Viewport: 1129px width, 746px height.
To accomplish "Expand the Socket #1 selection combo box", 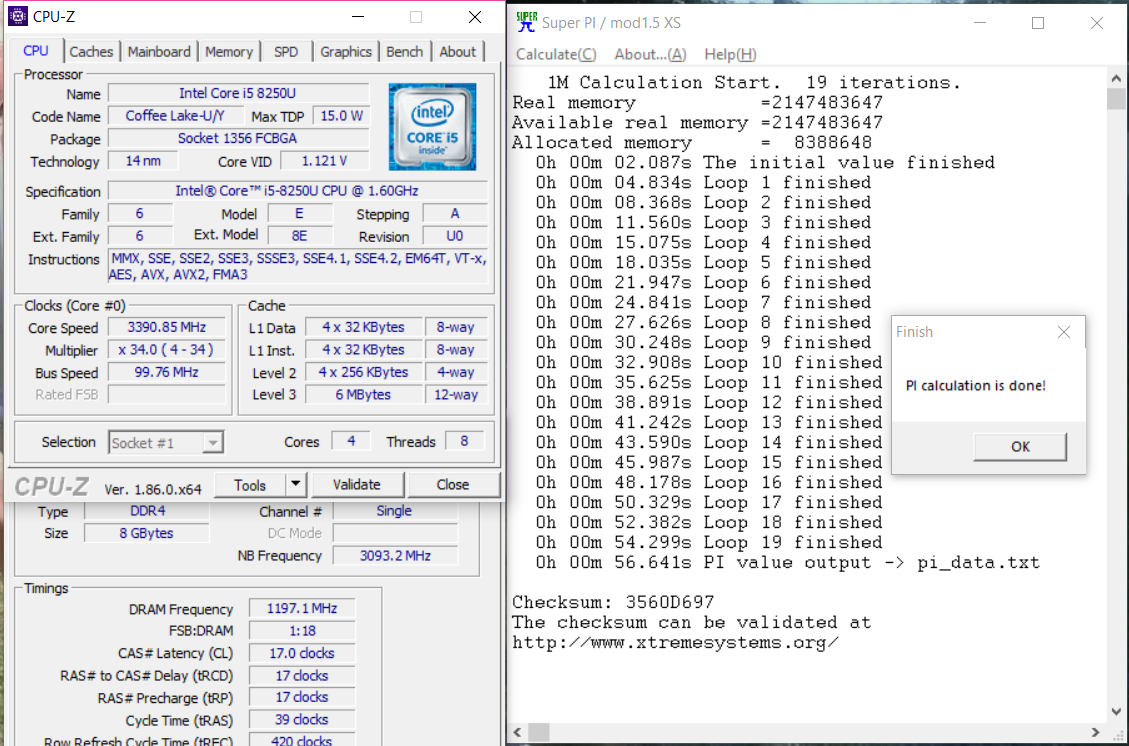I will pyautogui.click(x=212, y=443).
